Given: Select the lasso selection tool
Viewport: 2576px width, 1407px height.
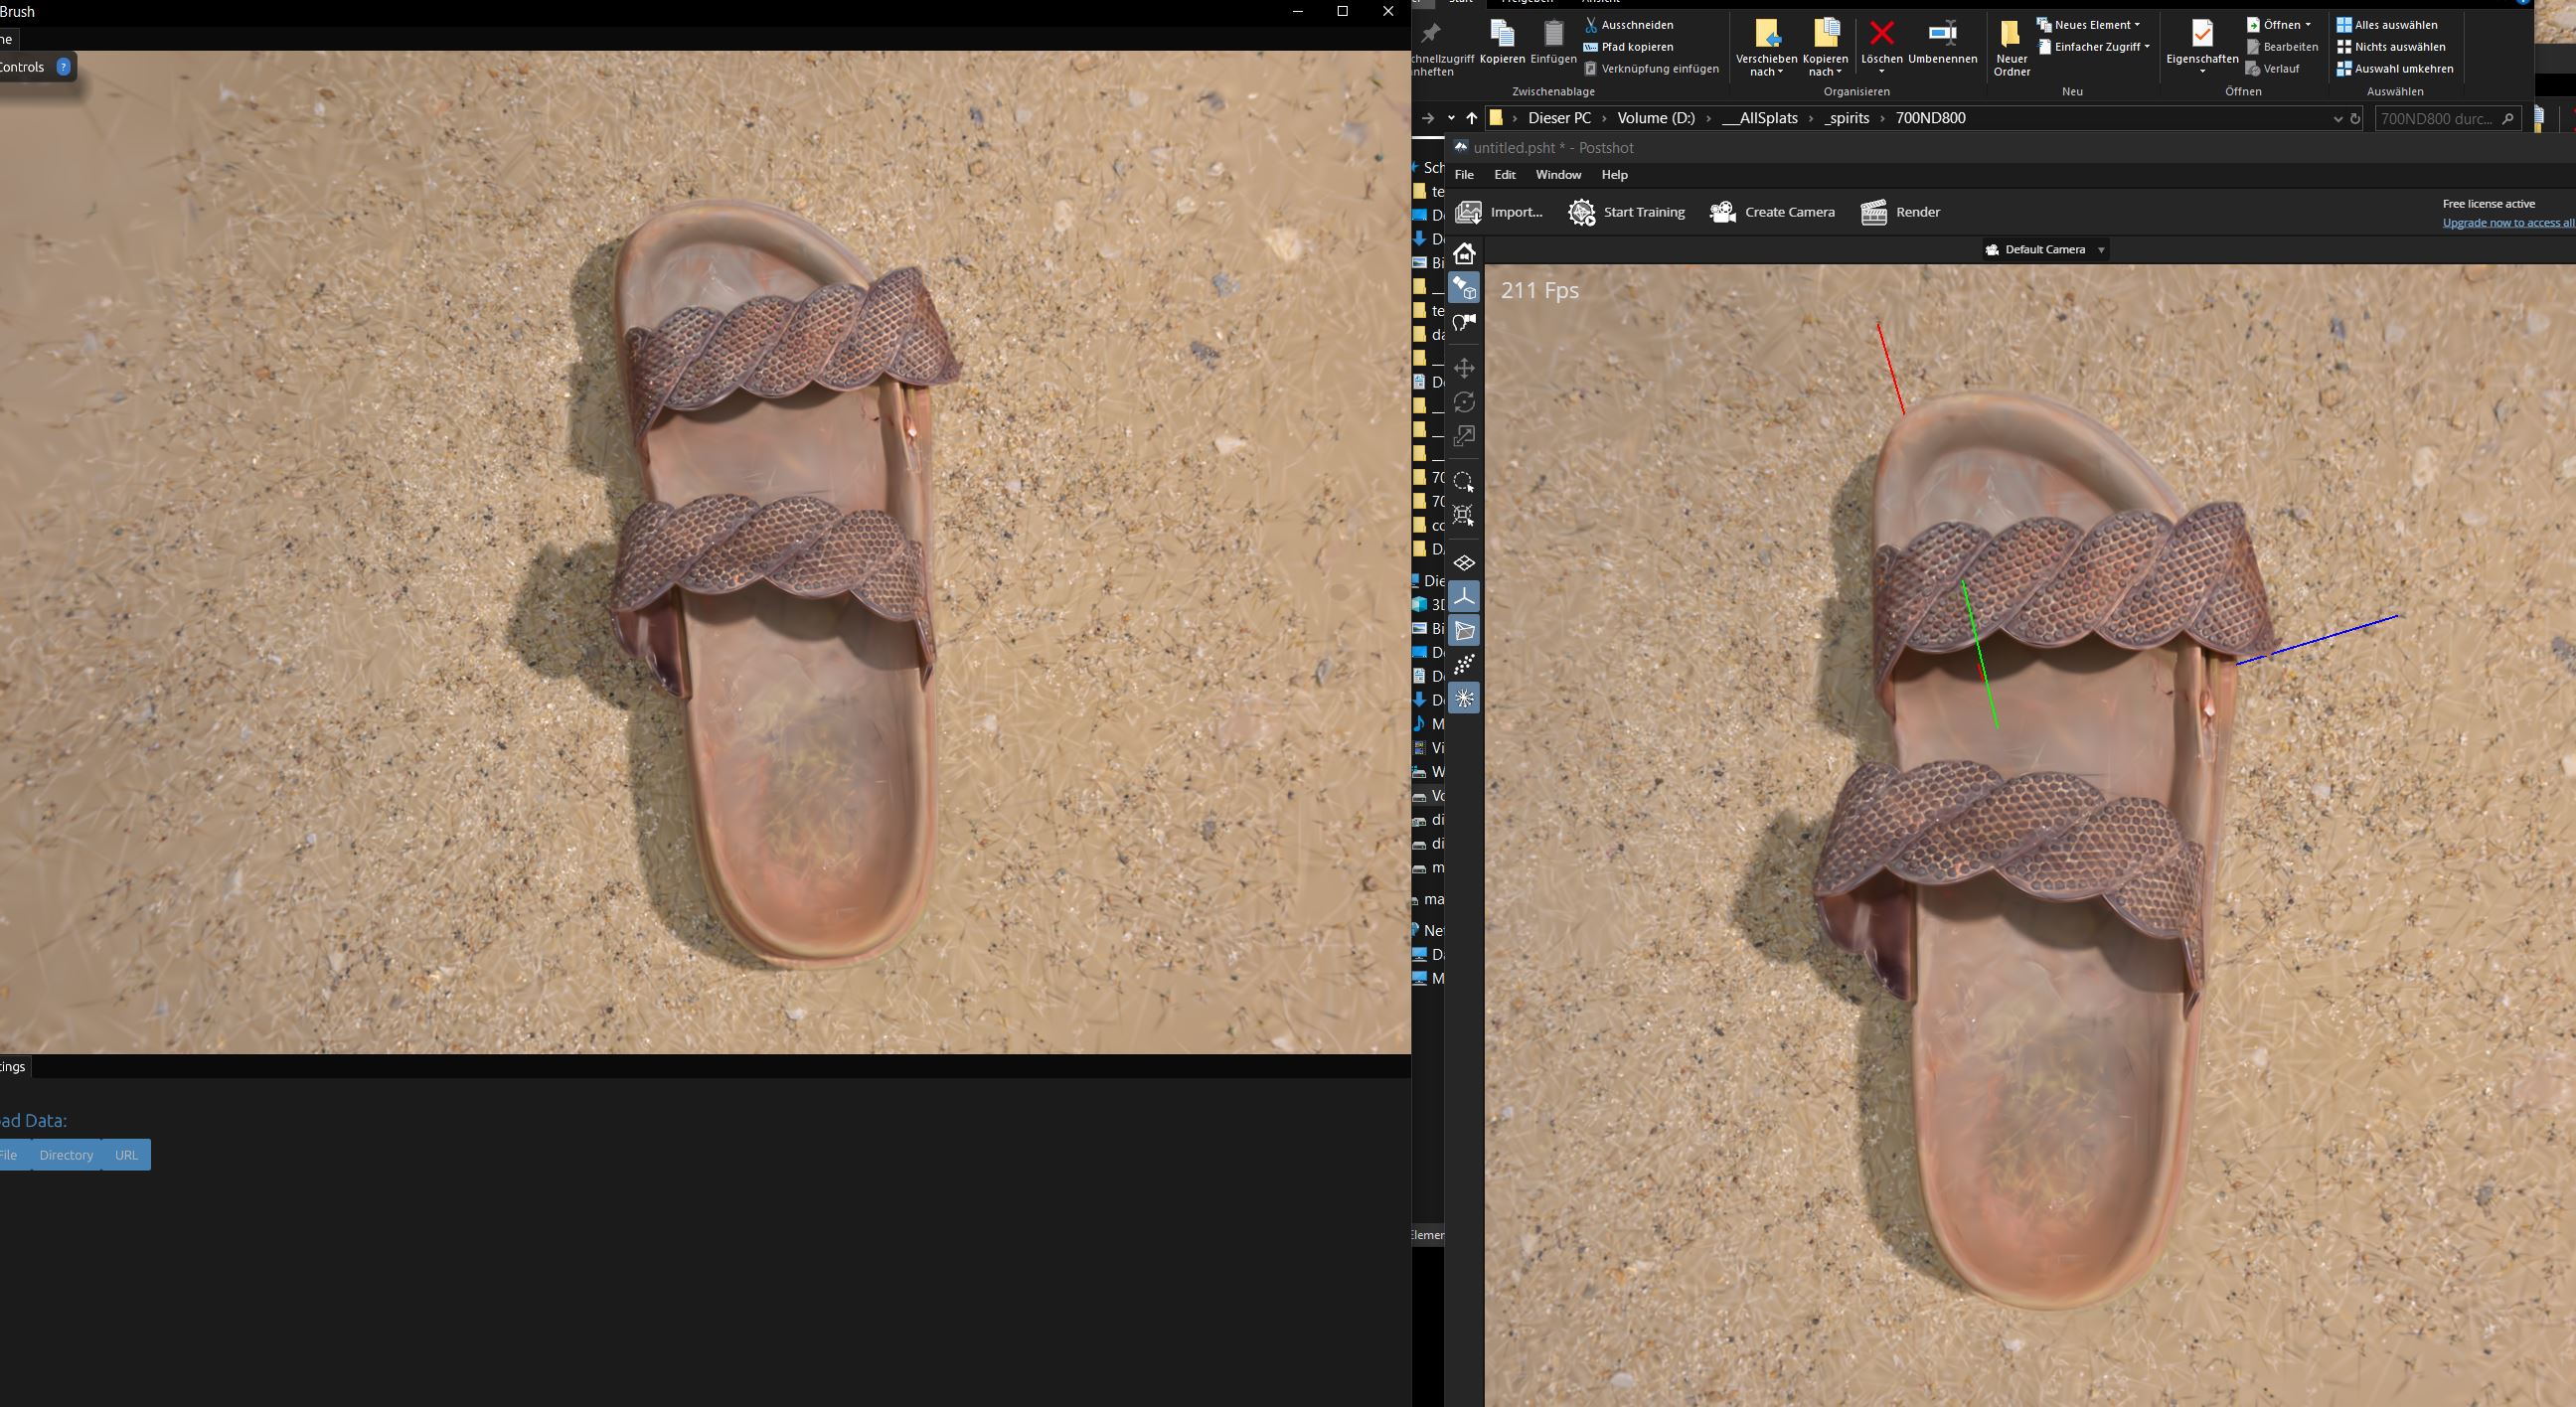Looking at the screenshot, I should tap(1464, 481).
